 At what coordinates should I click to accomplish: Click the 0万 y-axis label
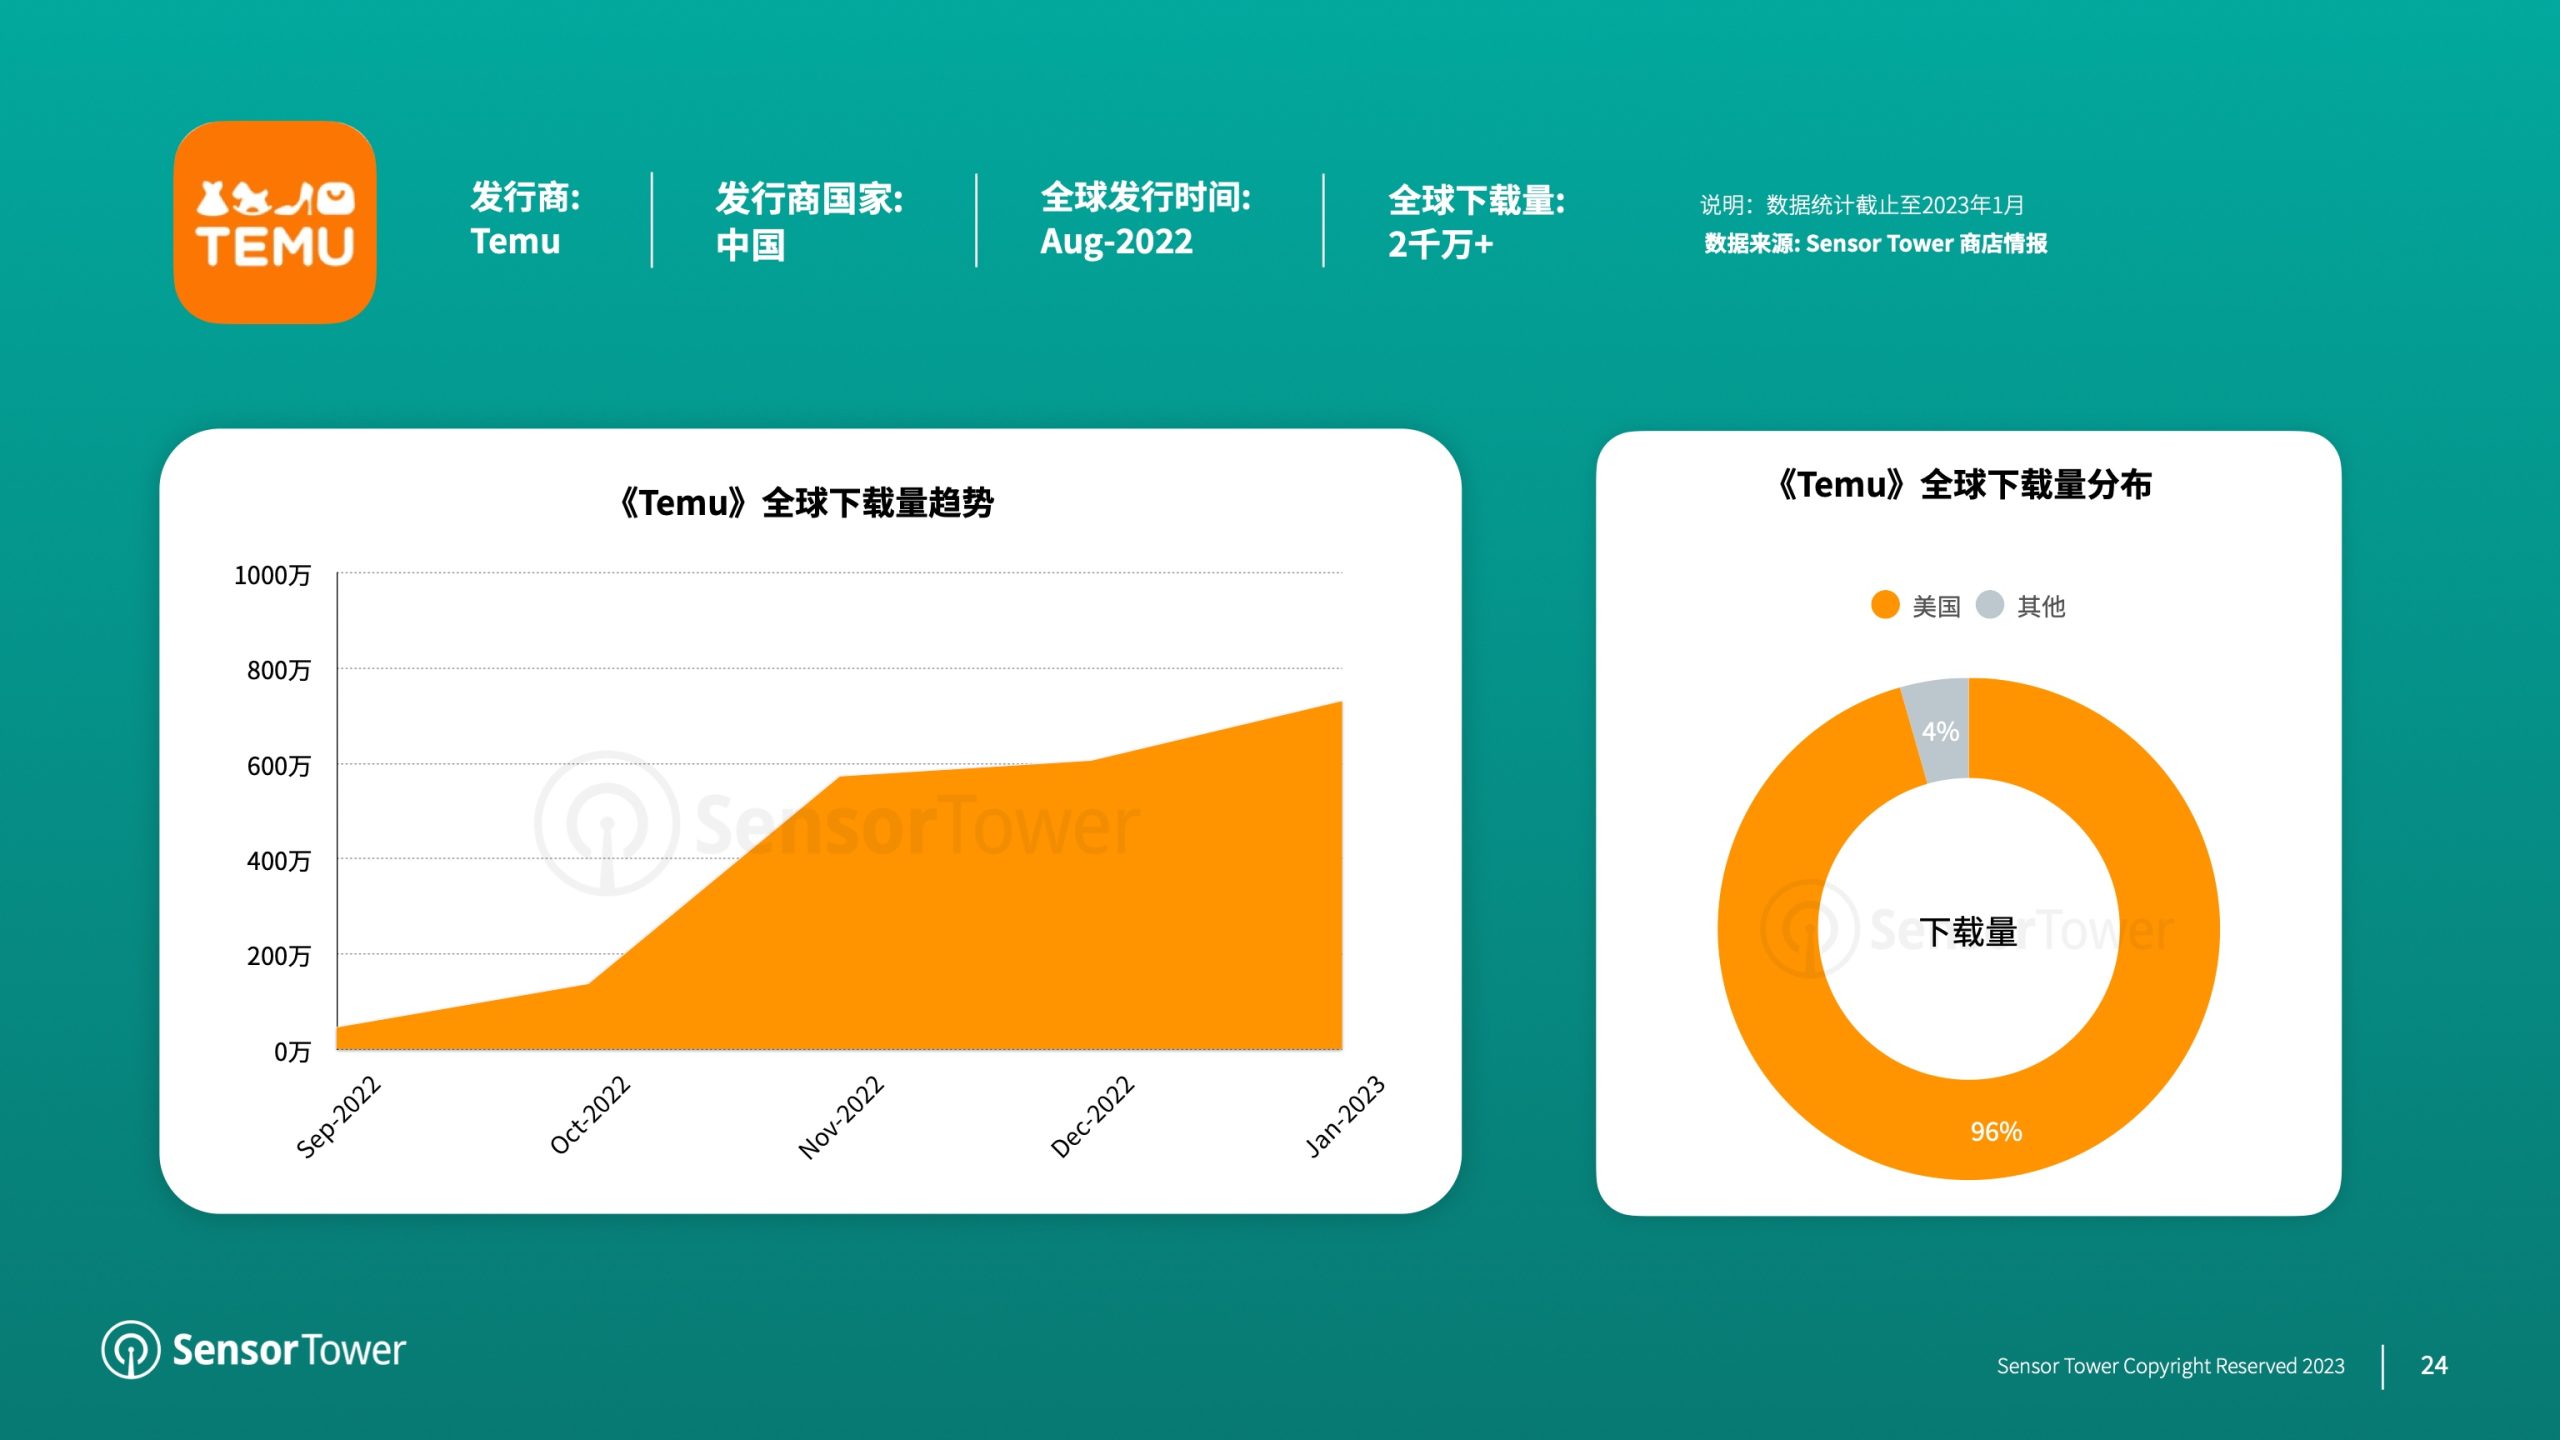[x=292, y=1052]
